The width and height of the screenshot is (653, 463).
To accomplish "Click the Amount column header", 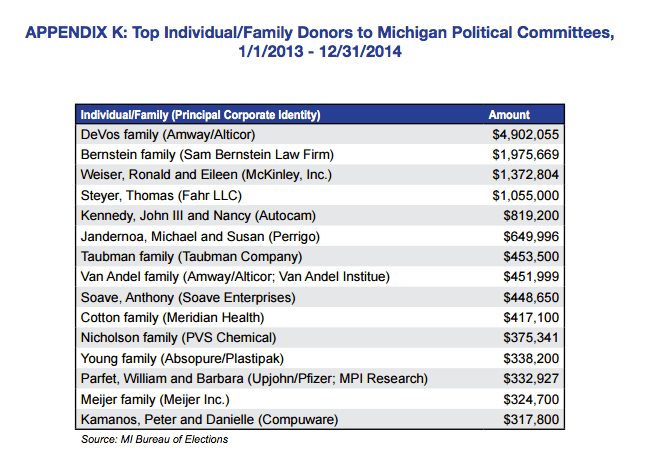I will (x=508, y=115).
